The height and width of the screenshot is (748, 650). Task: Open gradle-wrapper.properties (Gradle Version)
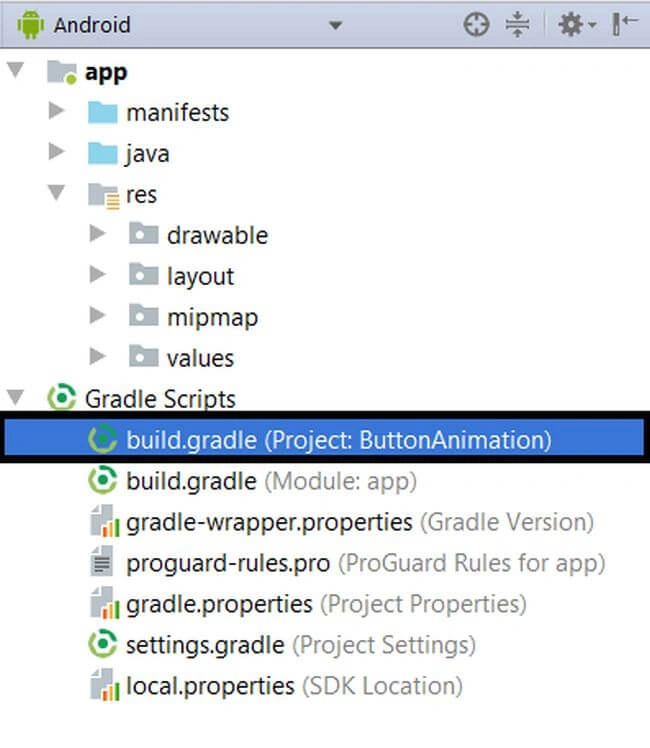360,522
